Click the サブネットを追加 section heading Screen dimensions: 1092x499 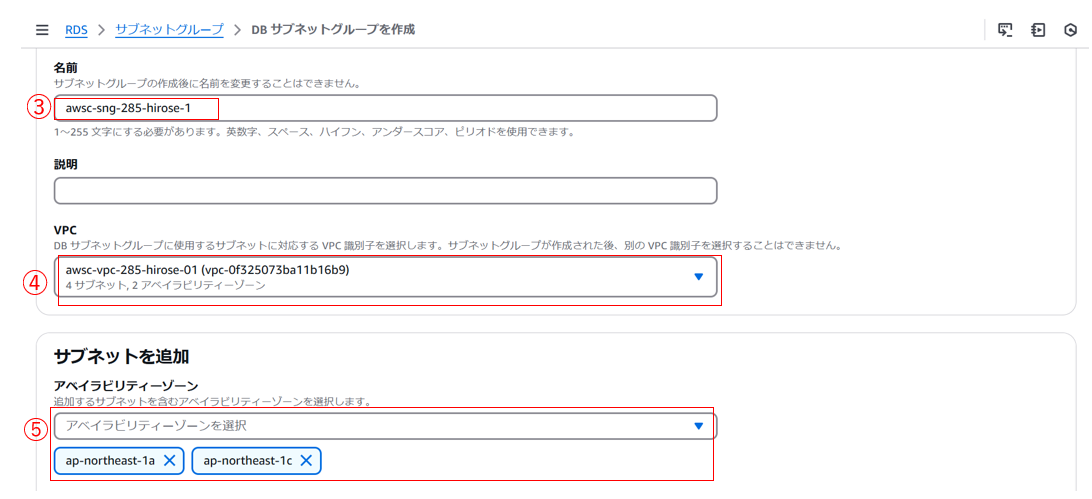point(122,356)
